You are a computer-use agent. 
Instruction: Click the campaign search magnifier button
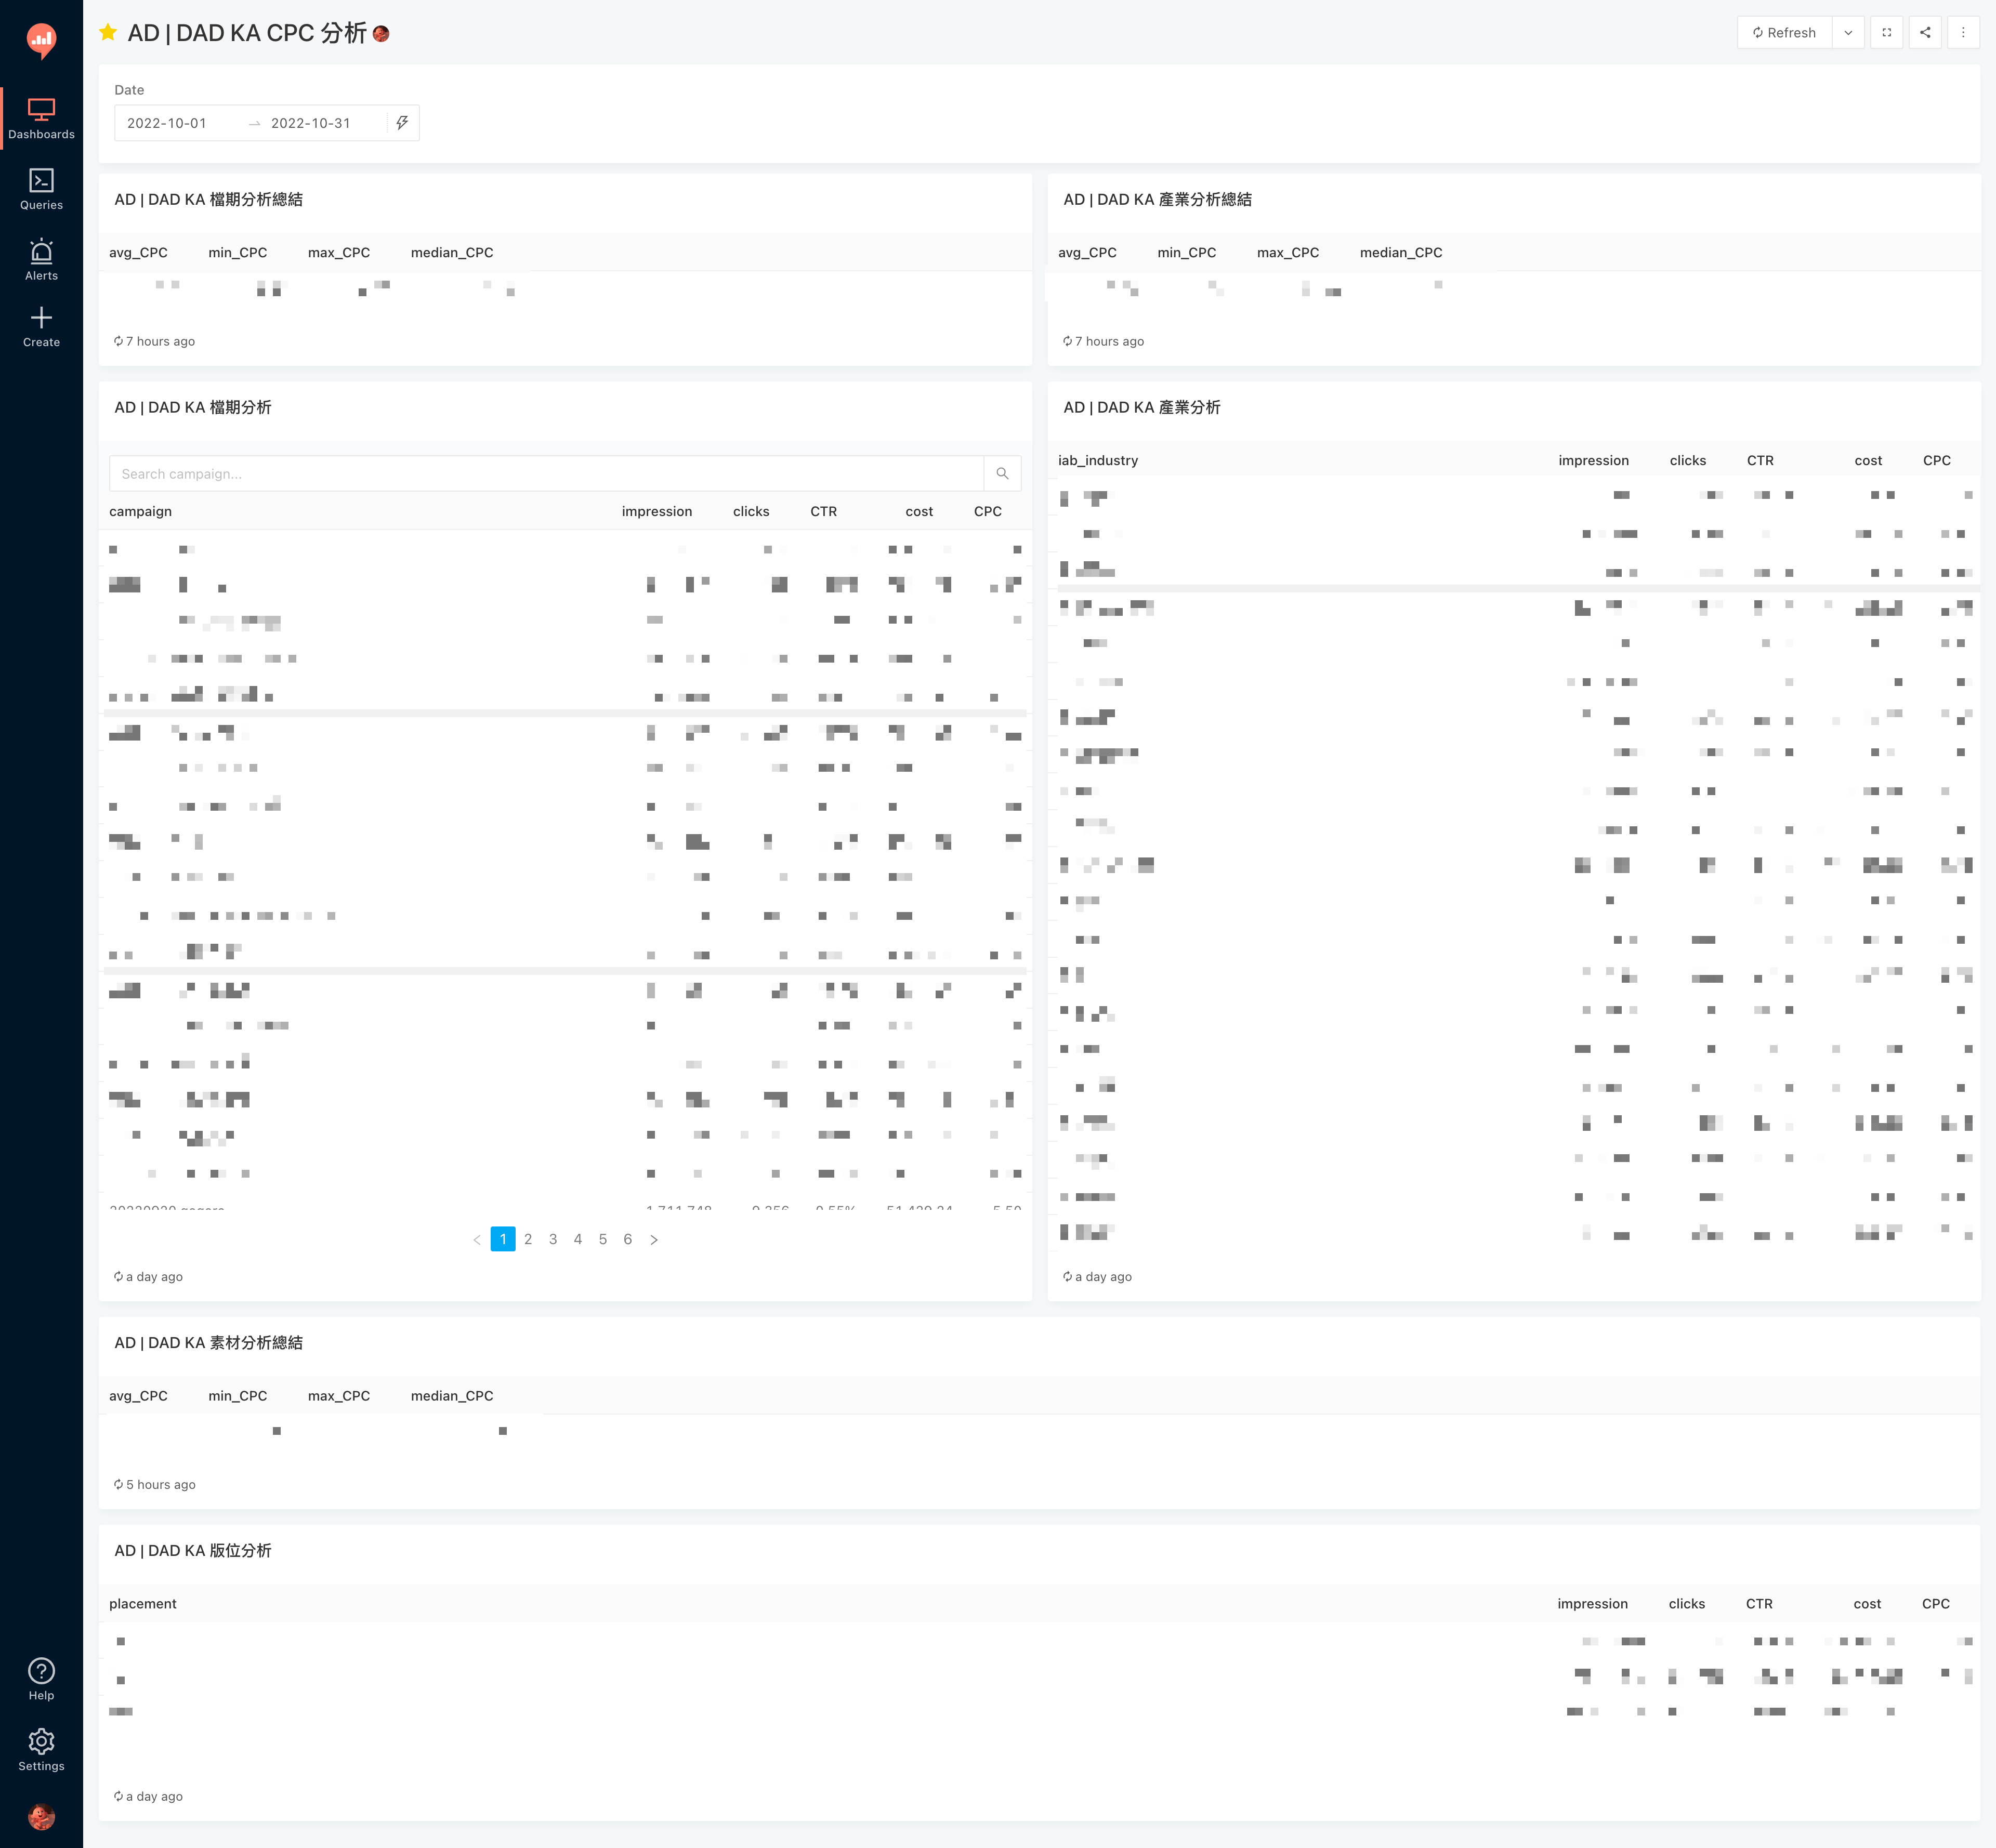1002,474
